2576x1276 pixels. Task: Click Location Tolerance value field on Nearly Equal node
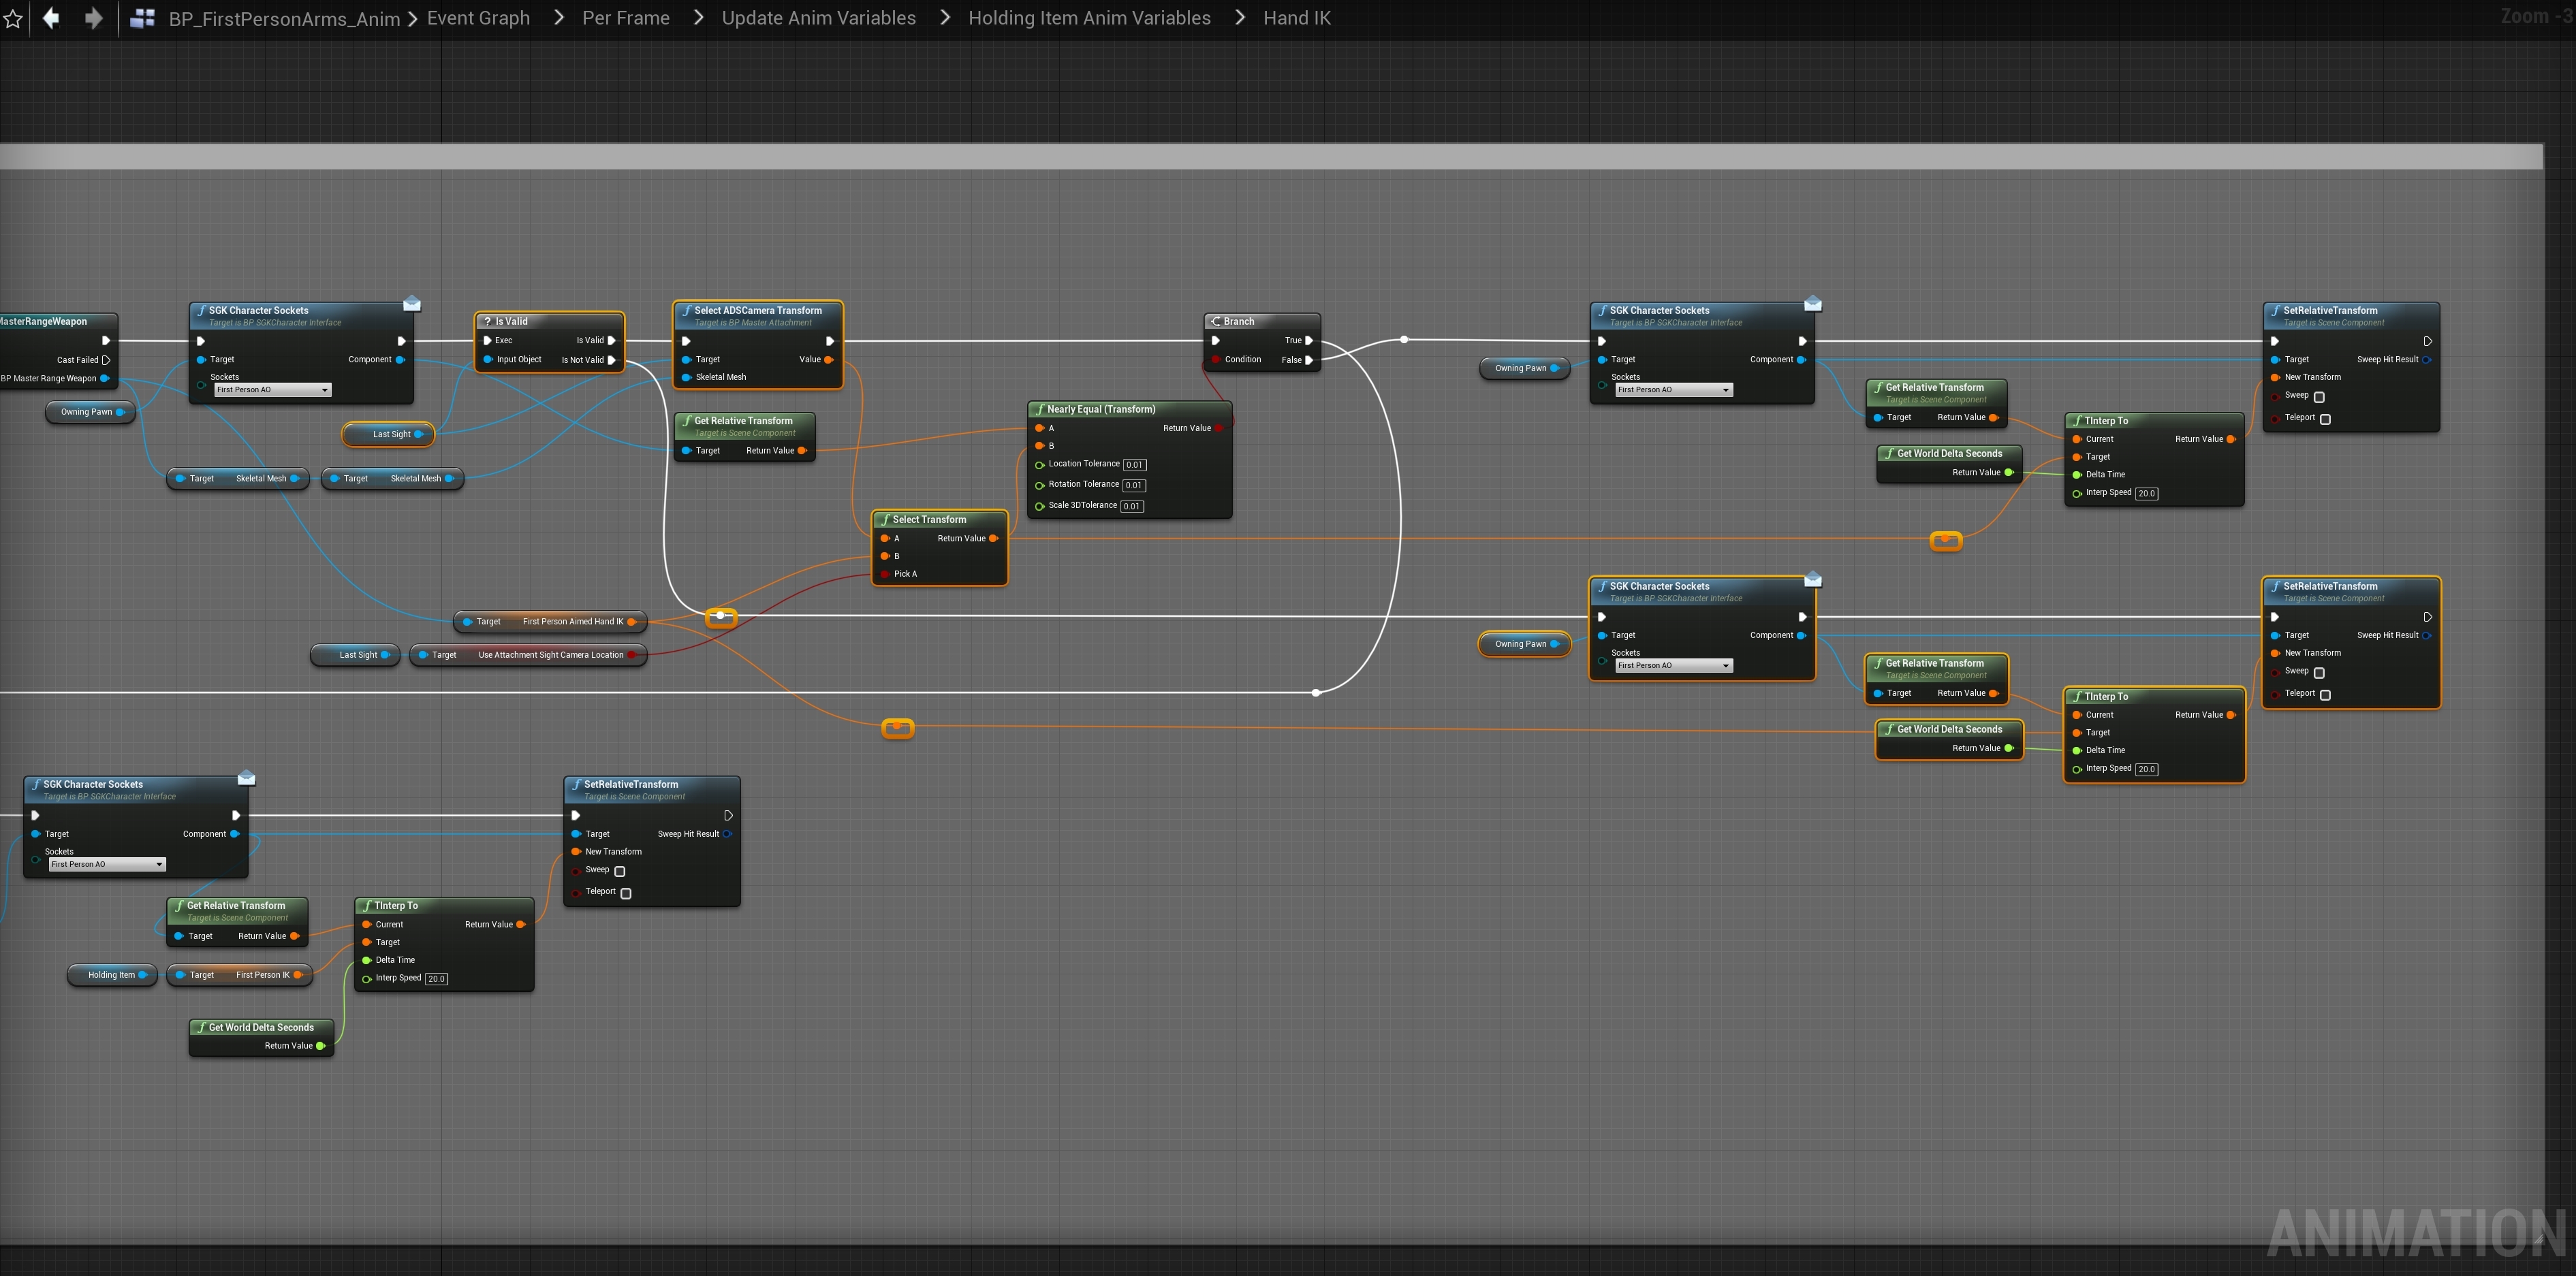coord(1134,465)
